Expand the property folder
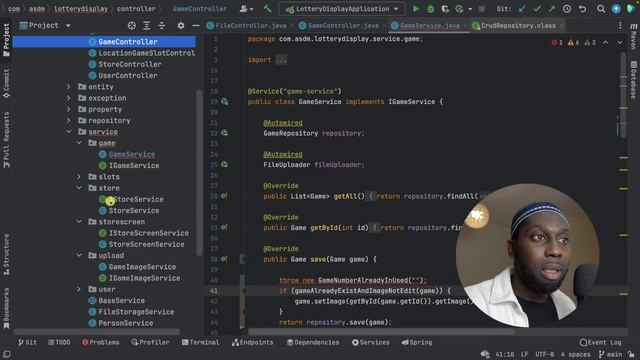This screenshot has width=640, height=360. [69, 109]
